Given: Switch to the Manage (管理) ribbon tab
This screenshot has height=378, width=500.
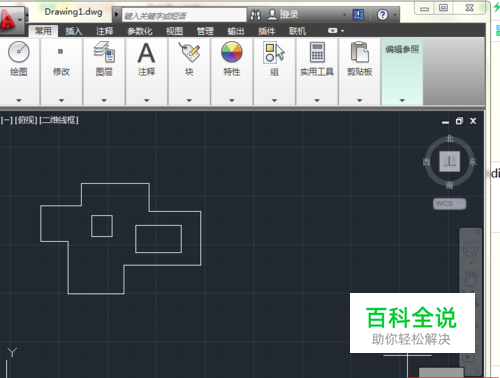Looking at the screenshot, I should [x=205, y=31].
